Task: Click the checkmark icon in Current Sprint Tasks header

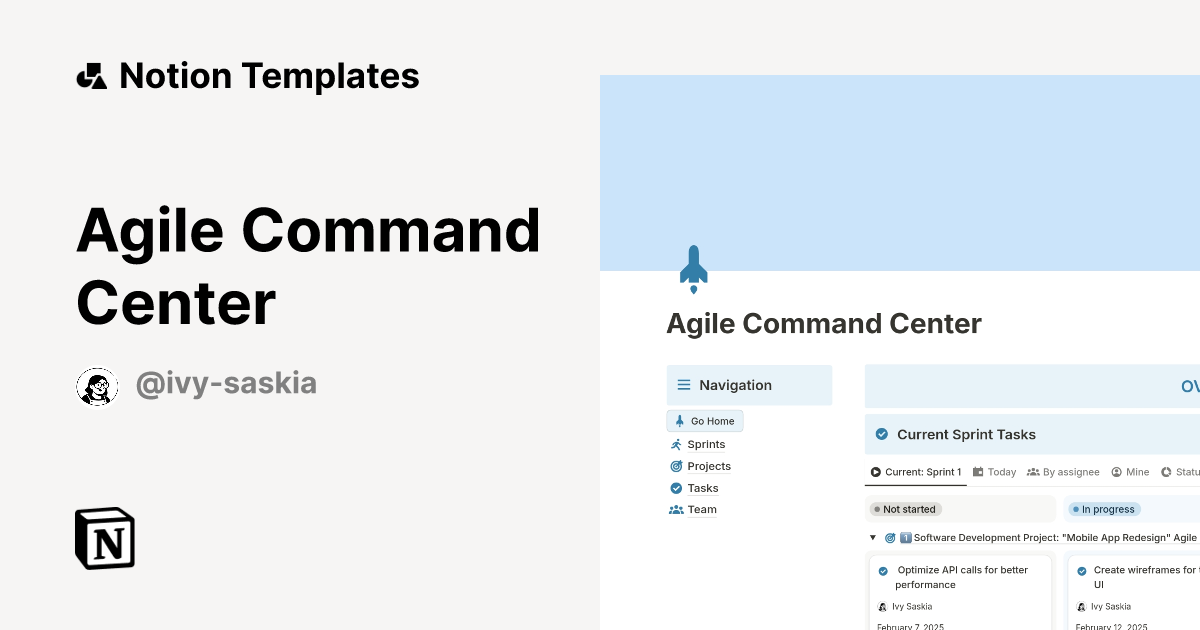Action: 882,434
